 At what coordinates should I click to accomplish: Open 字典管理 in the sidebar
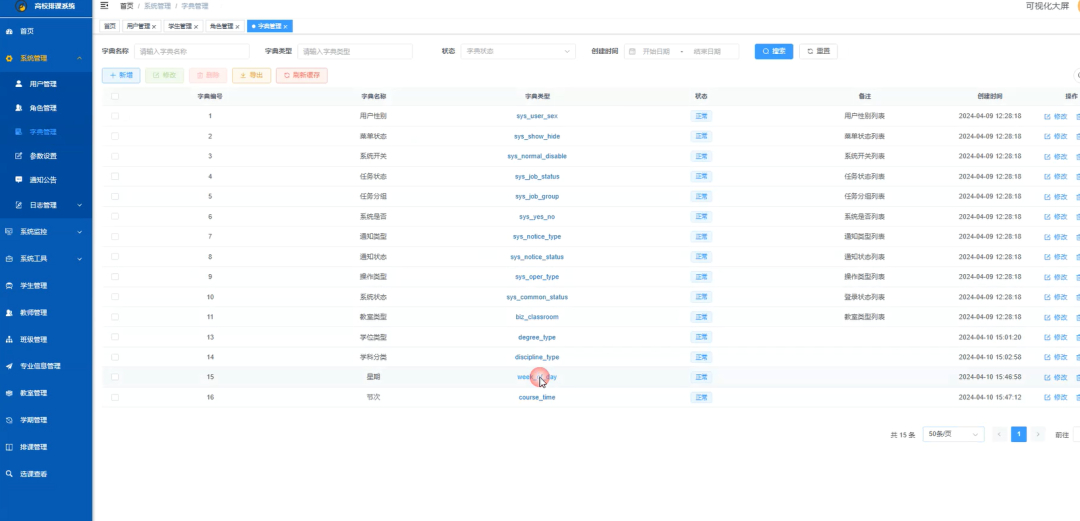coord(43,132)
